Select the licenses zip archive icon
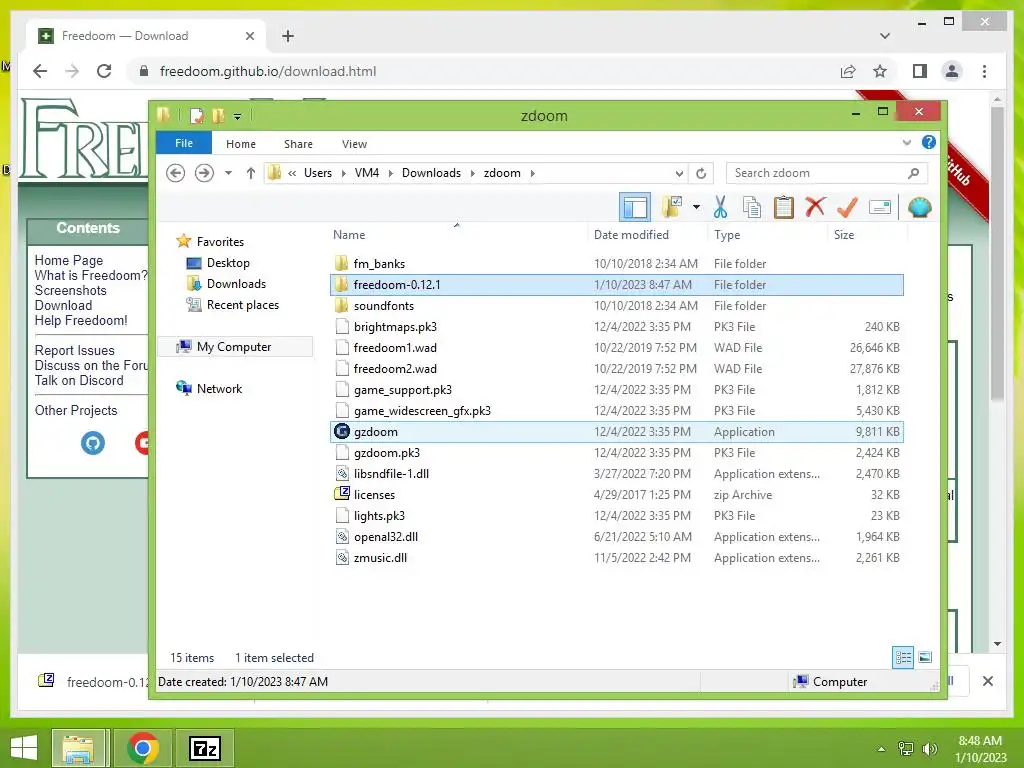The image size is (1024, 768). pos(342,494)
